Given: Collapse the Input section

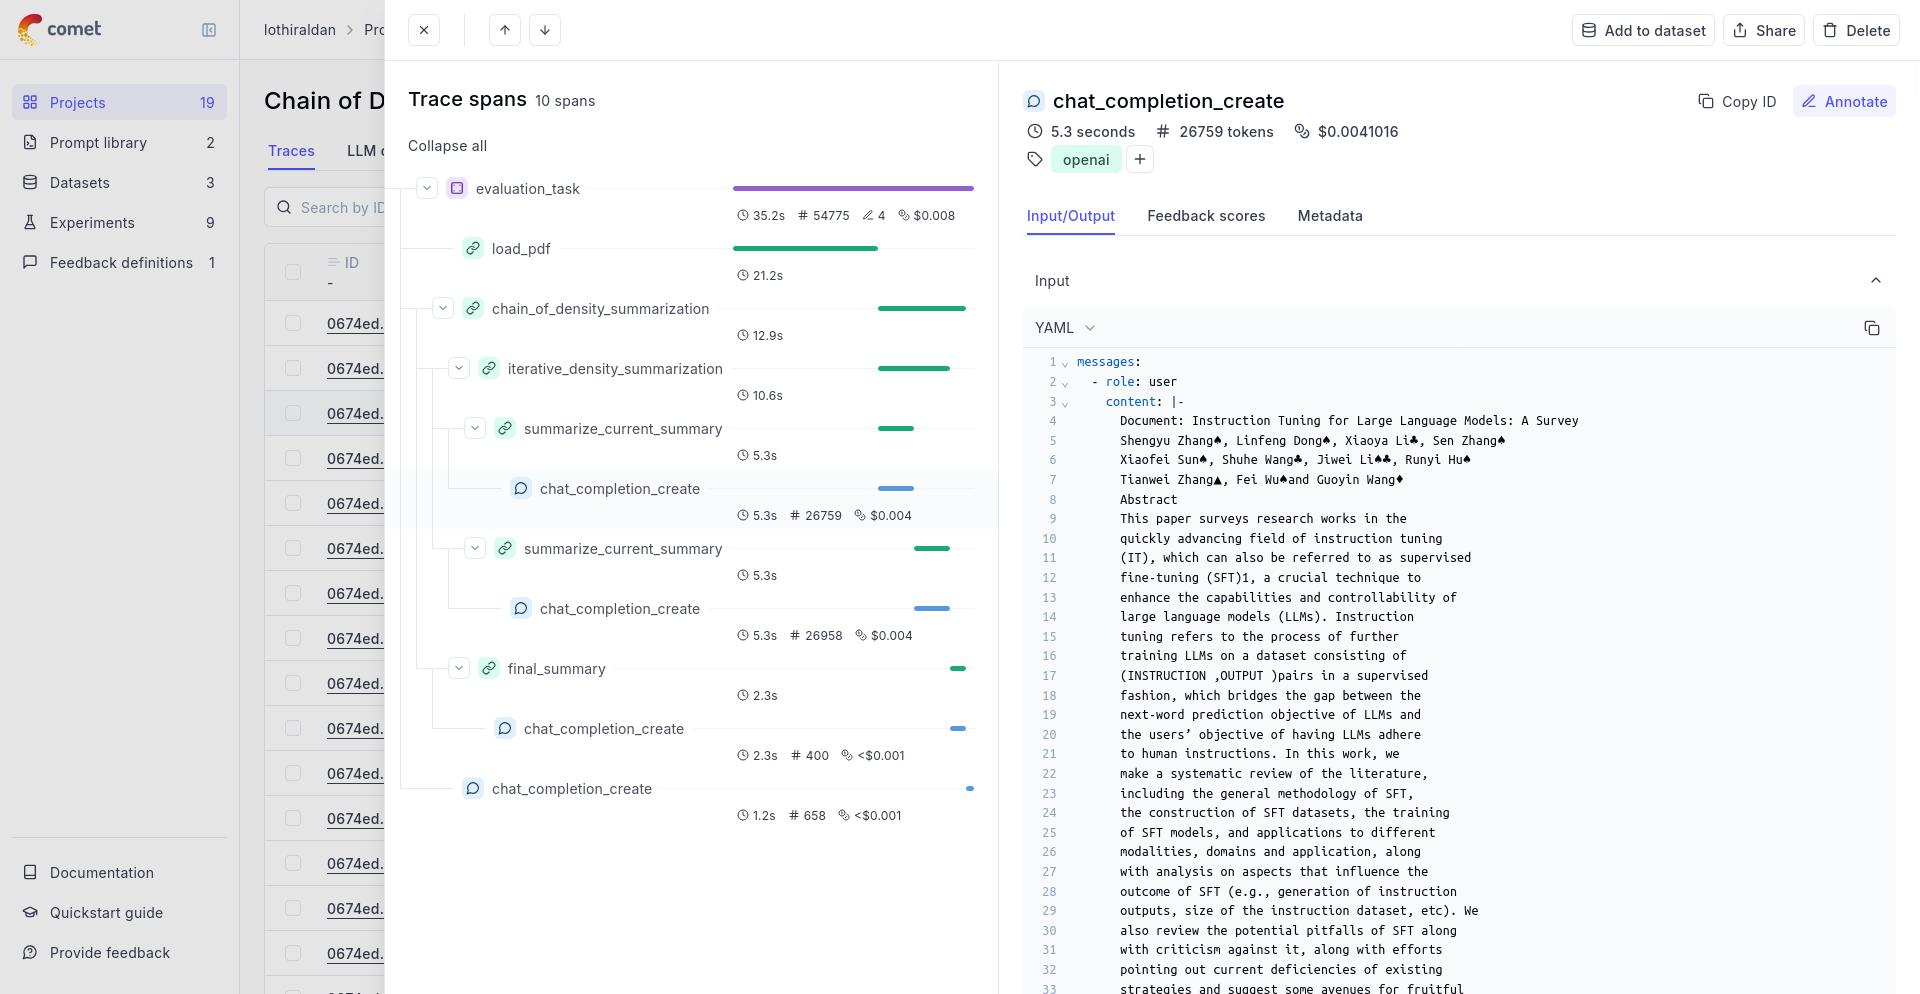Looking at the screenshot, I should click(1875, 280).
